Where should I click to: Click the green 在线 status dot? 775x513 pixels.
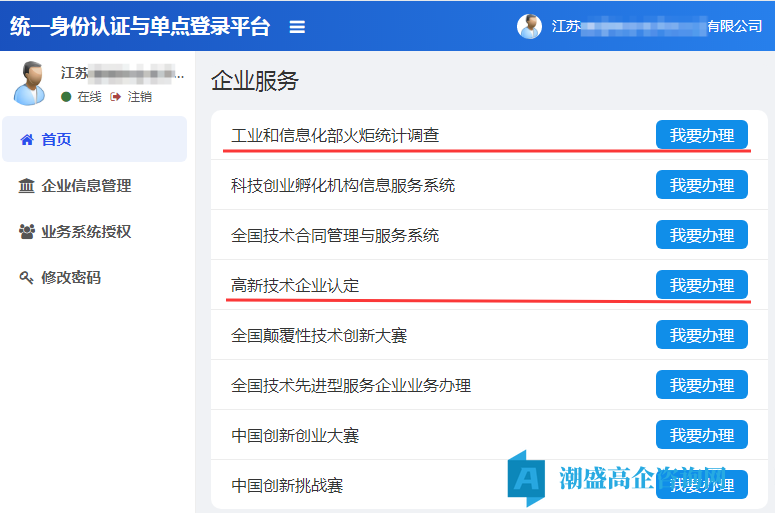(x=66, y=97)
